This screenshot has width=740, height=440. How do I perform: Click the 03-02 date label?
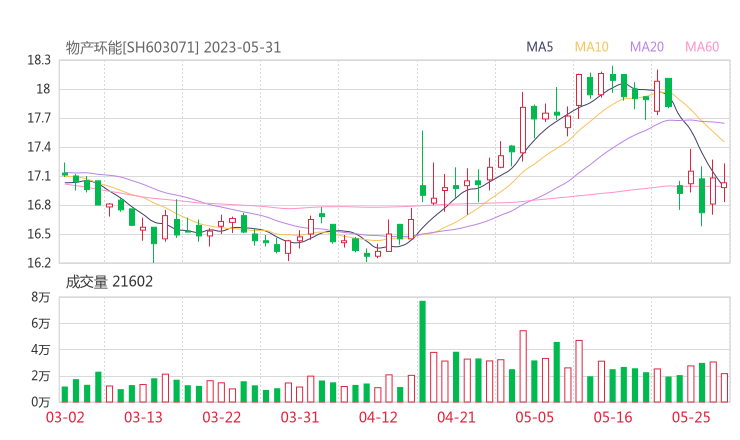click(65, 417)
